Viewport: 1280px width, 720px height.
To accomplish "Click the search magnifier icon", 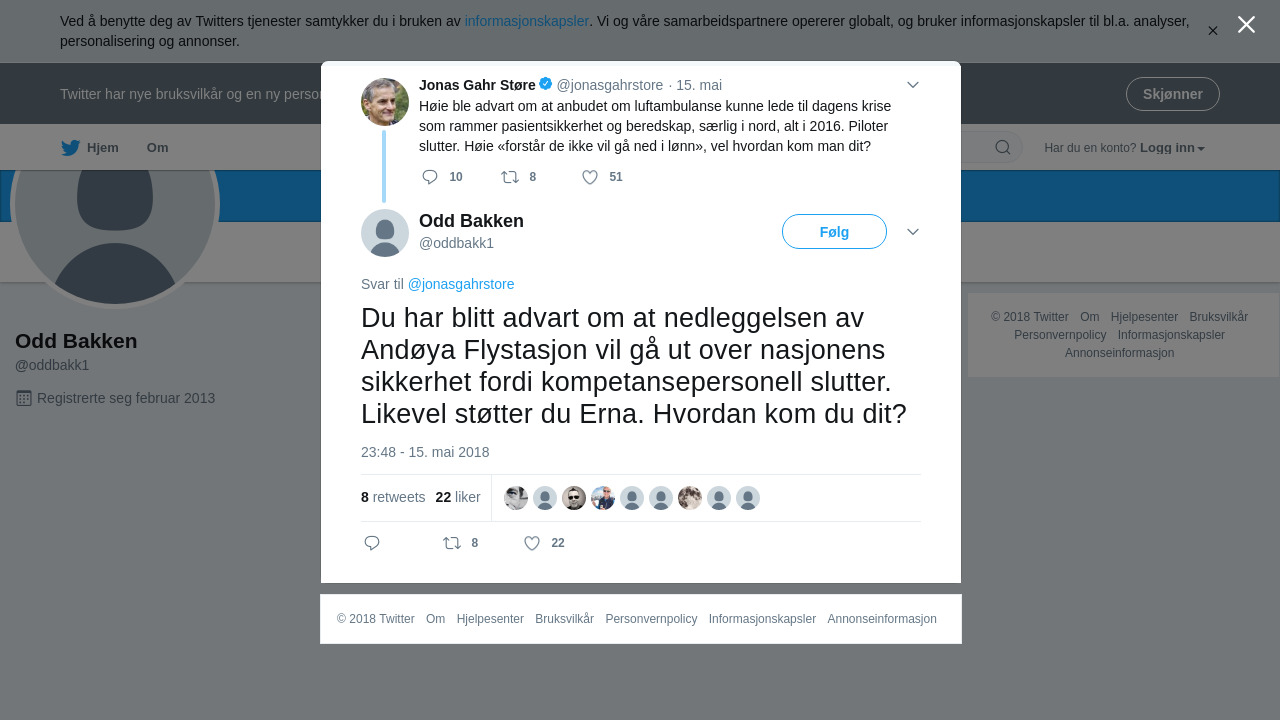I will click(x=1003, y=147).
